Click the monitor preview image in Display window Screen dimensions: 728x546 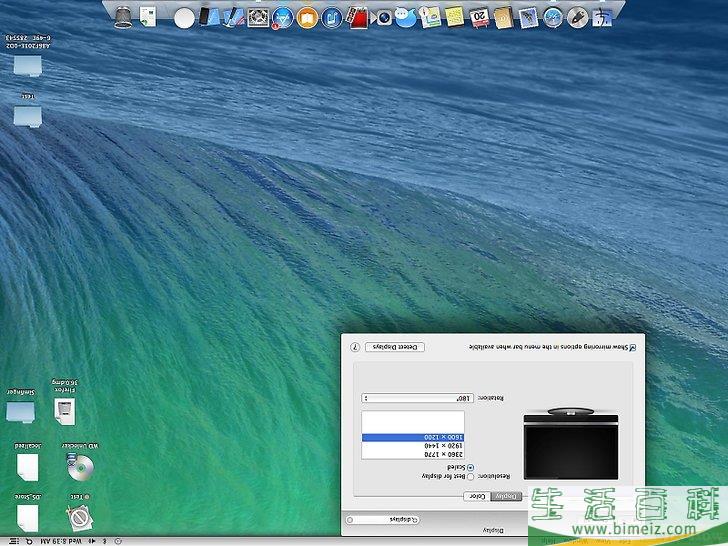tap(571, 443)
